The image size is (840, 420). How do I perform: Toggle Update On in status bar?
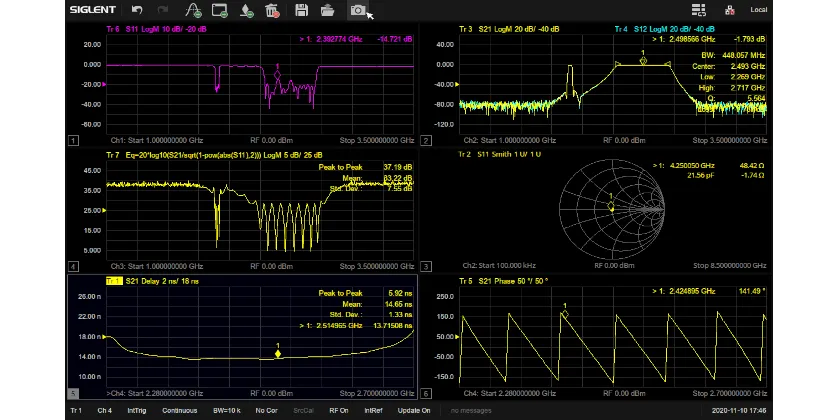414,411
